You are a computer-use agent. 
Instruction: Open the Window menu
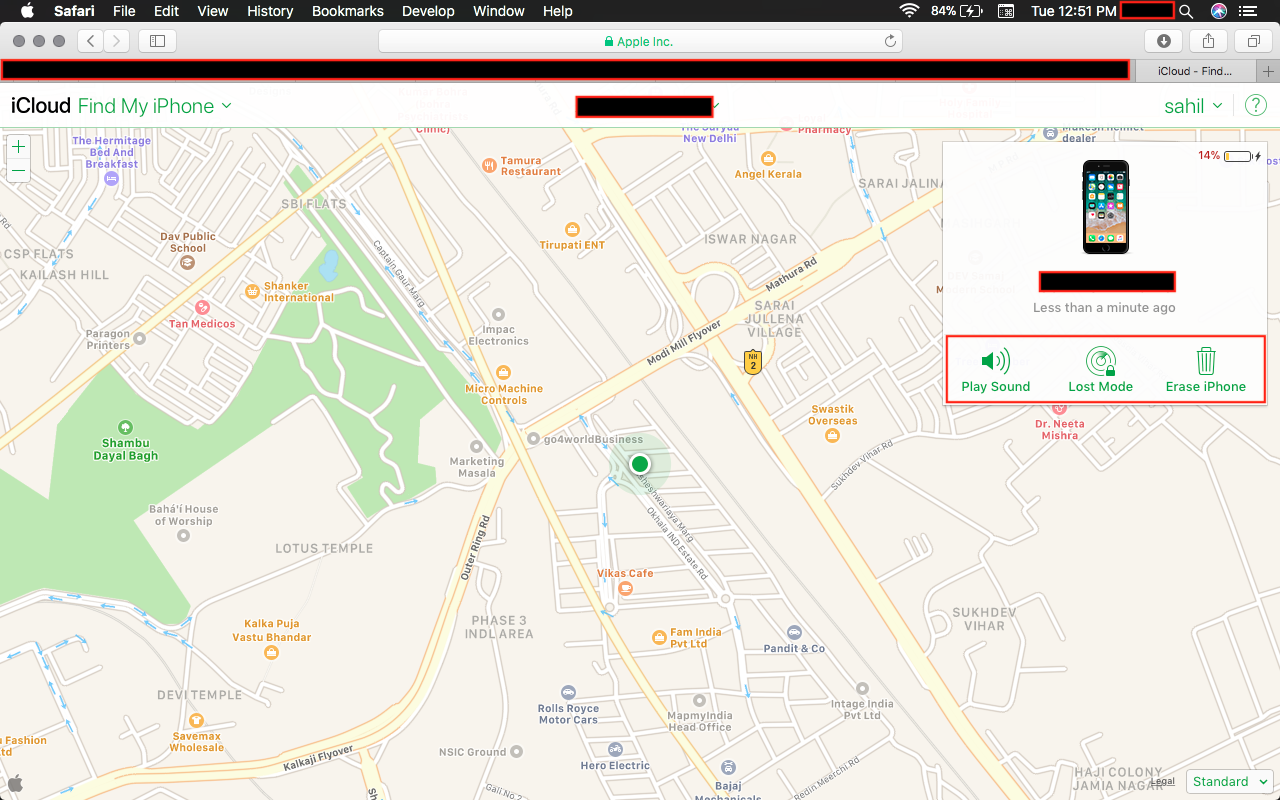tap(499, 11)
